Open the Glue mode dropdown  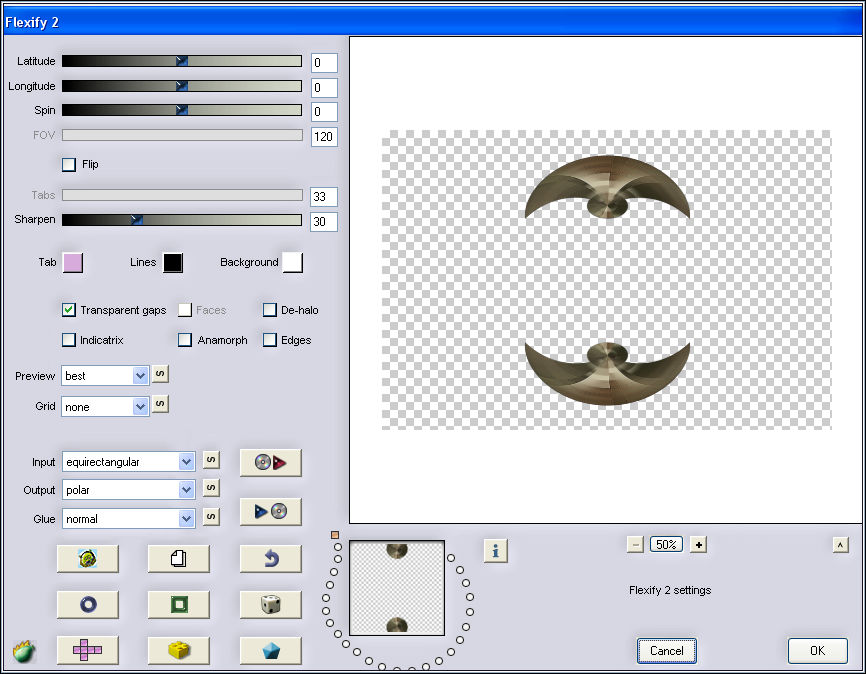[128, 518]
